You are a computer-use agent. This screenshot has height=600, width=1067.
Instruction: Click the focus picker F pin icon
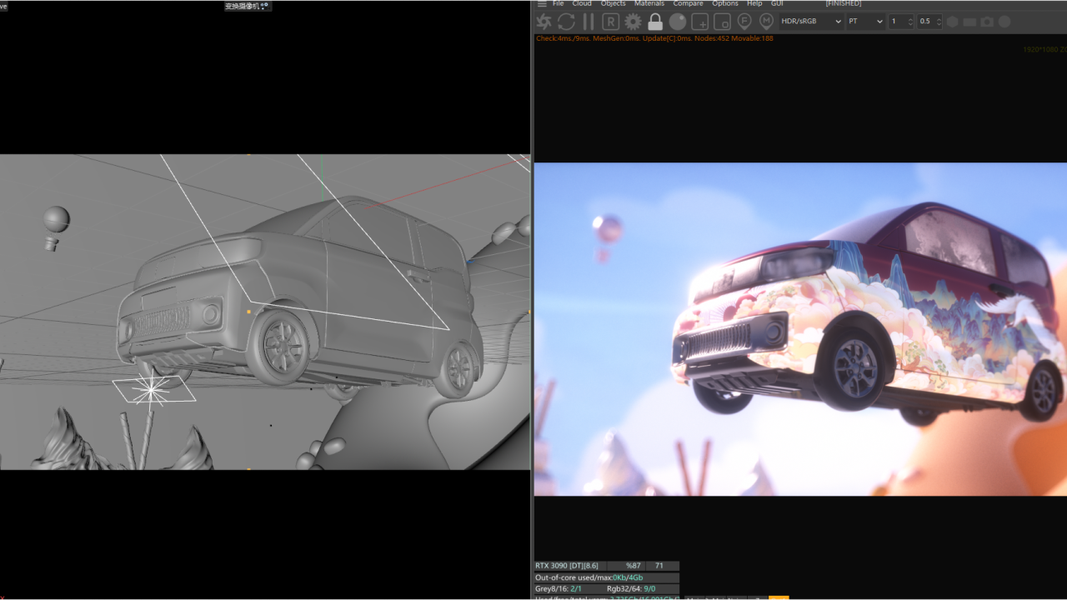click(x=744, y=22)
